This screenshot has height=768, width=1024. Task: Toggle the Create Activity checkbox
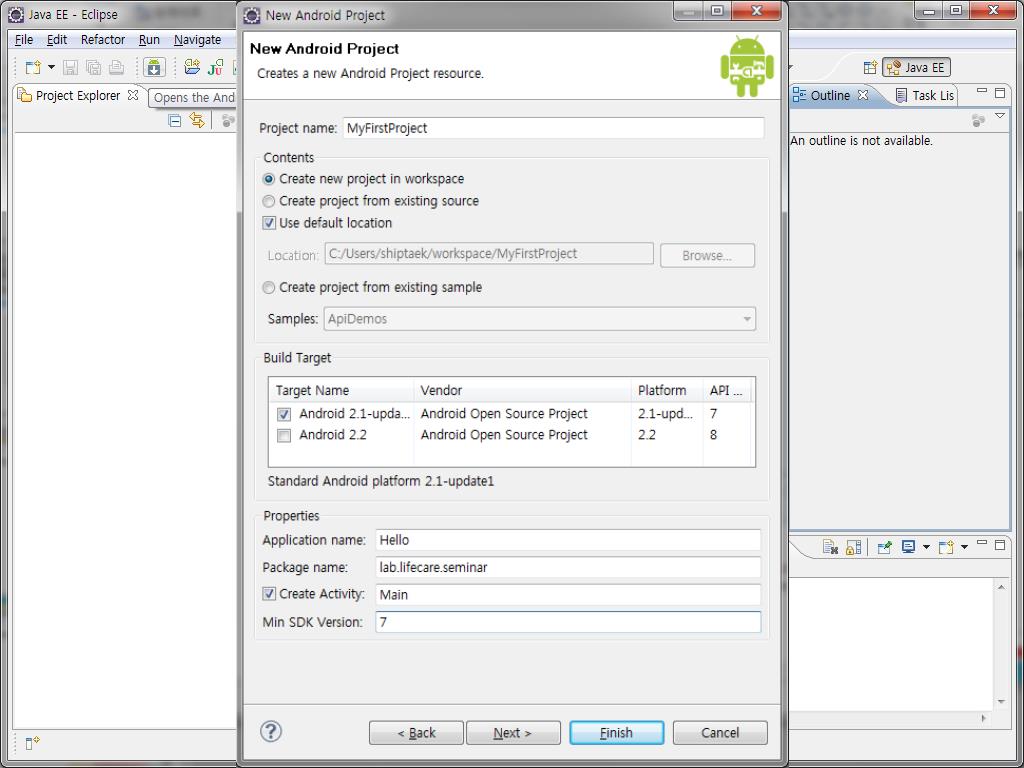[x=268, y=594]
